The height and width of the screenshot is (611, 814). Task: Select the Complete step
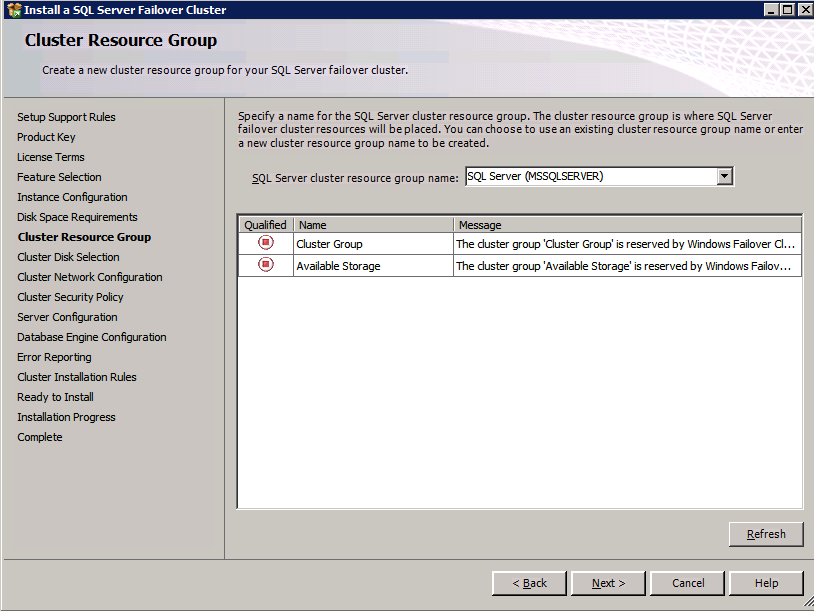(39, 437)
